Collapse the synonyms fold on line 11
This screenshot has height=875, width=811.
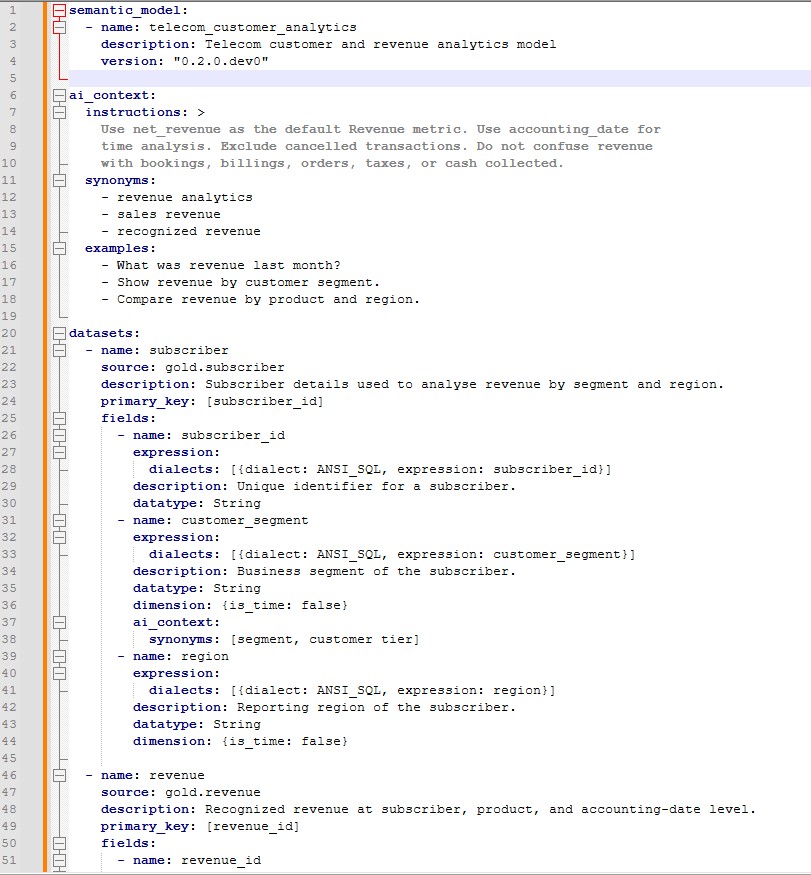(x=59, y=180)
